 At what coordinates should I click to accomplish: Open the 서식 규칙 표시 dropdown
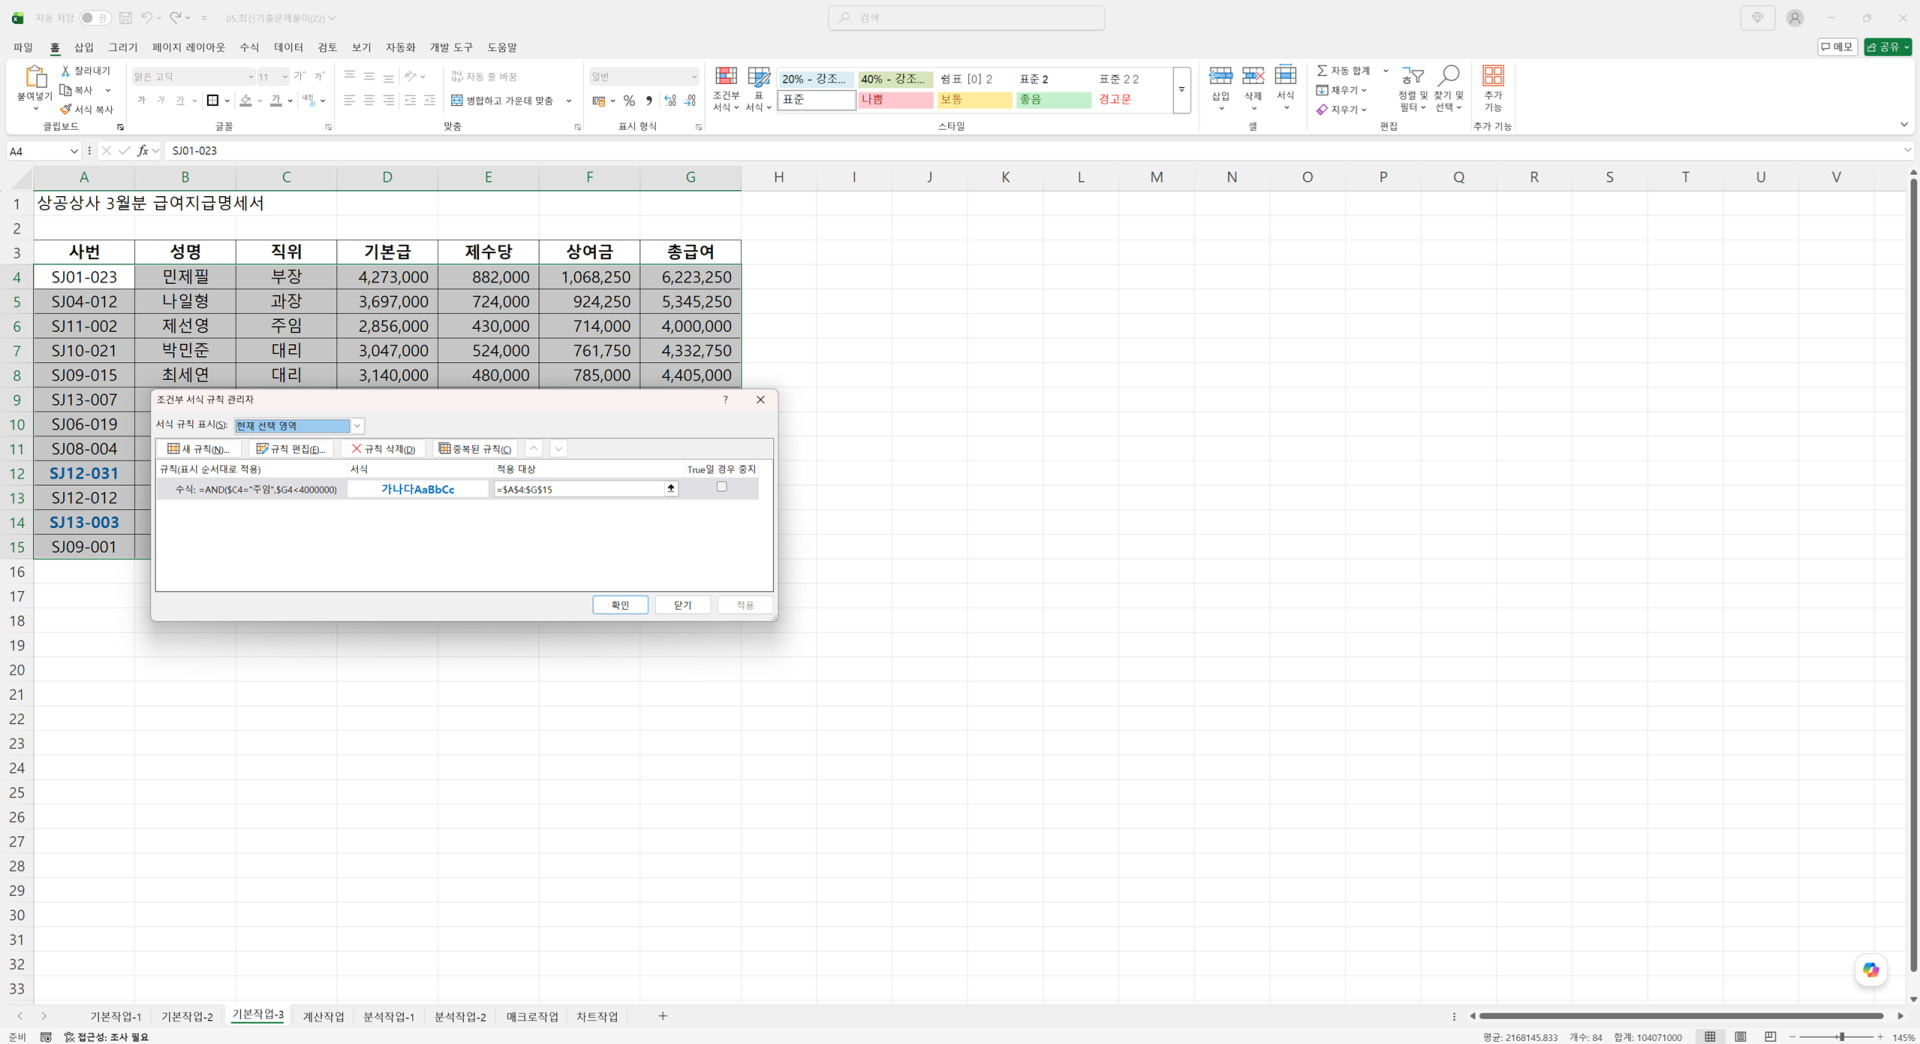[x=357, y=426]
